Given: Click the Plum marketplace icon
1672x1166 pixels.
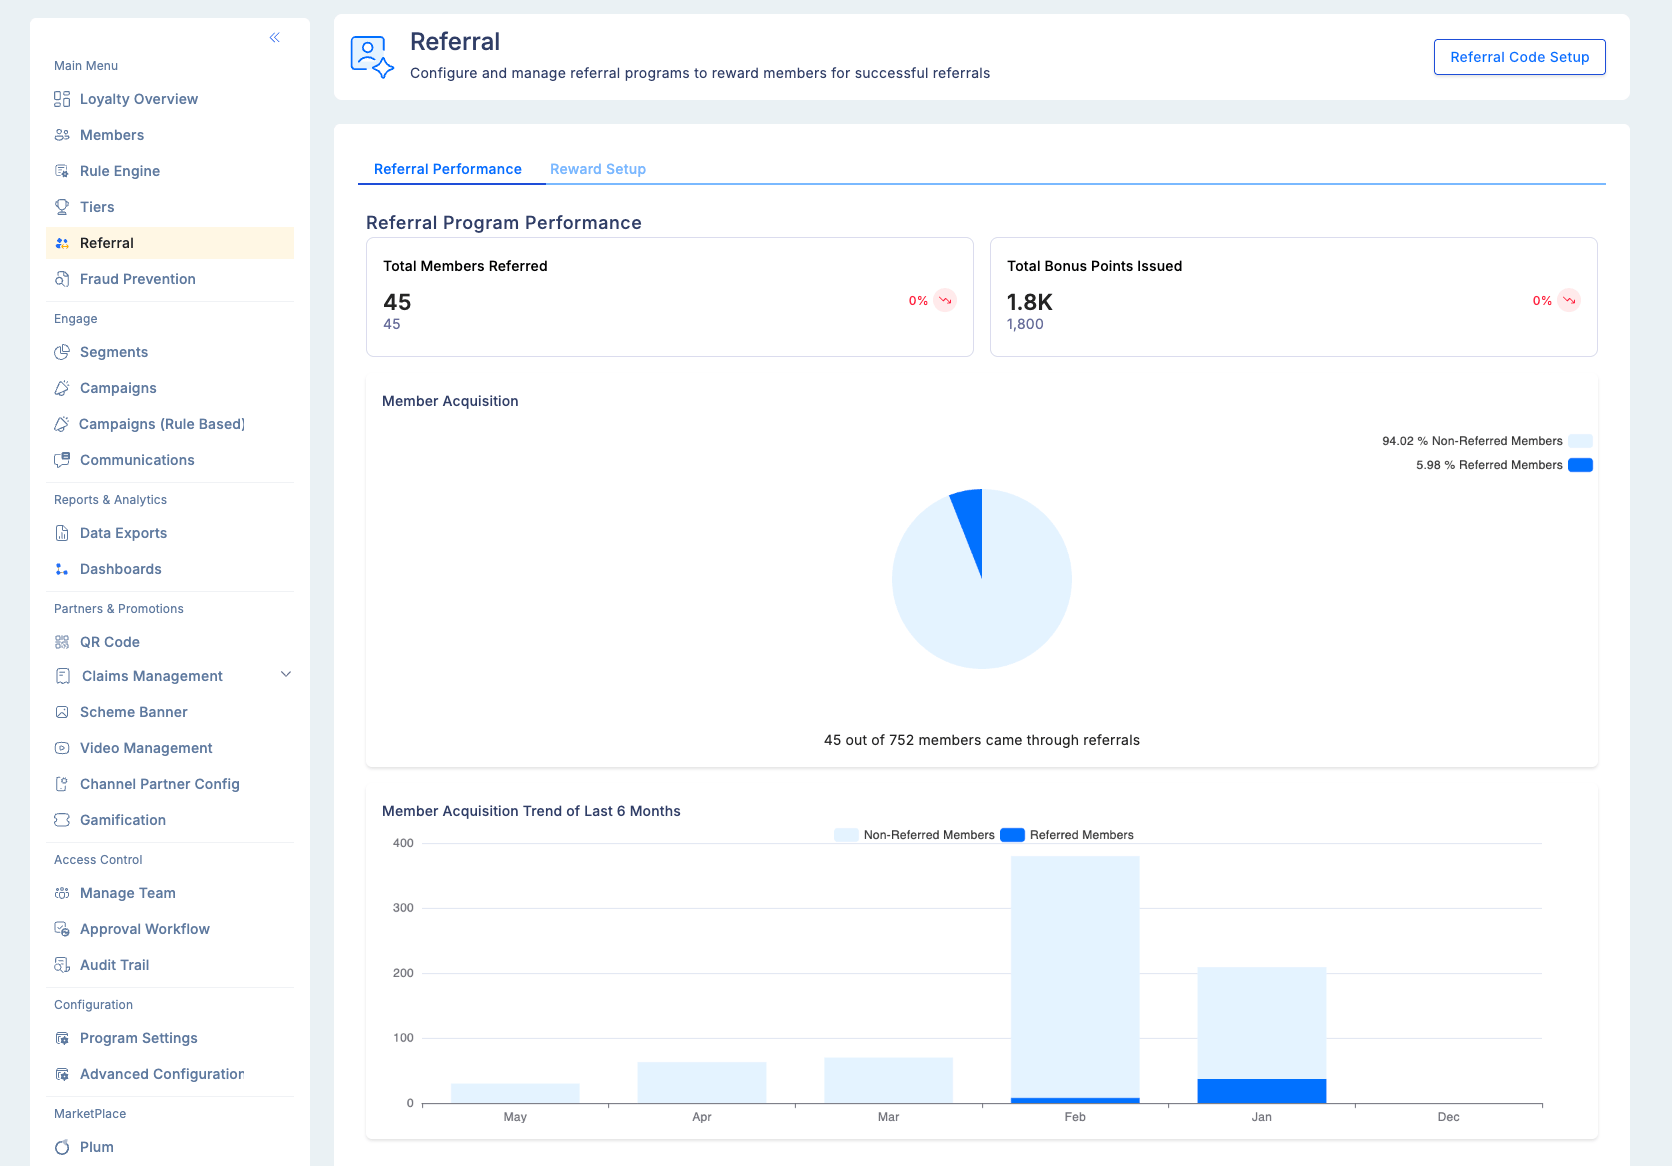Looking at the screenshot, I should pyautogui.click(x=62, y=1147).
